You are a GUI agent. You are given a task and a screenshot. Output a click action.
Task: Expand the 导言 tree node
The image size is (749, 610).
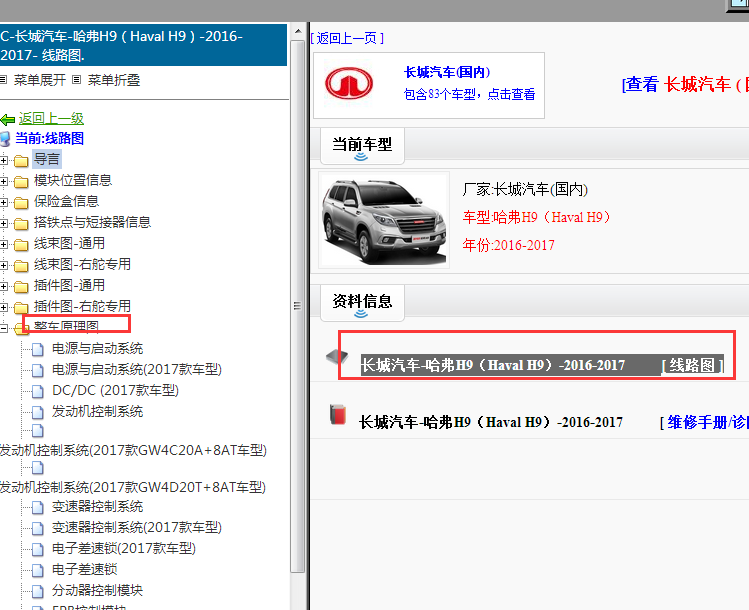pos(3,161)
